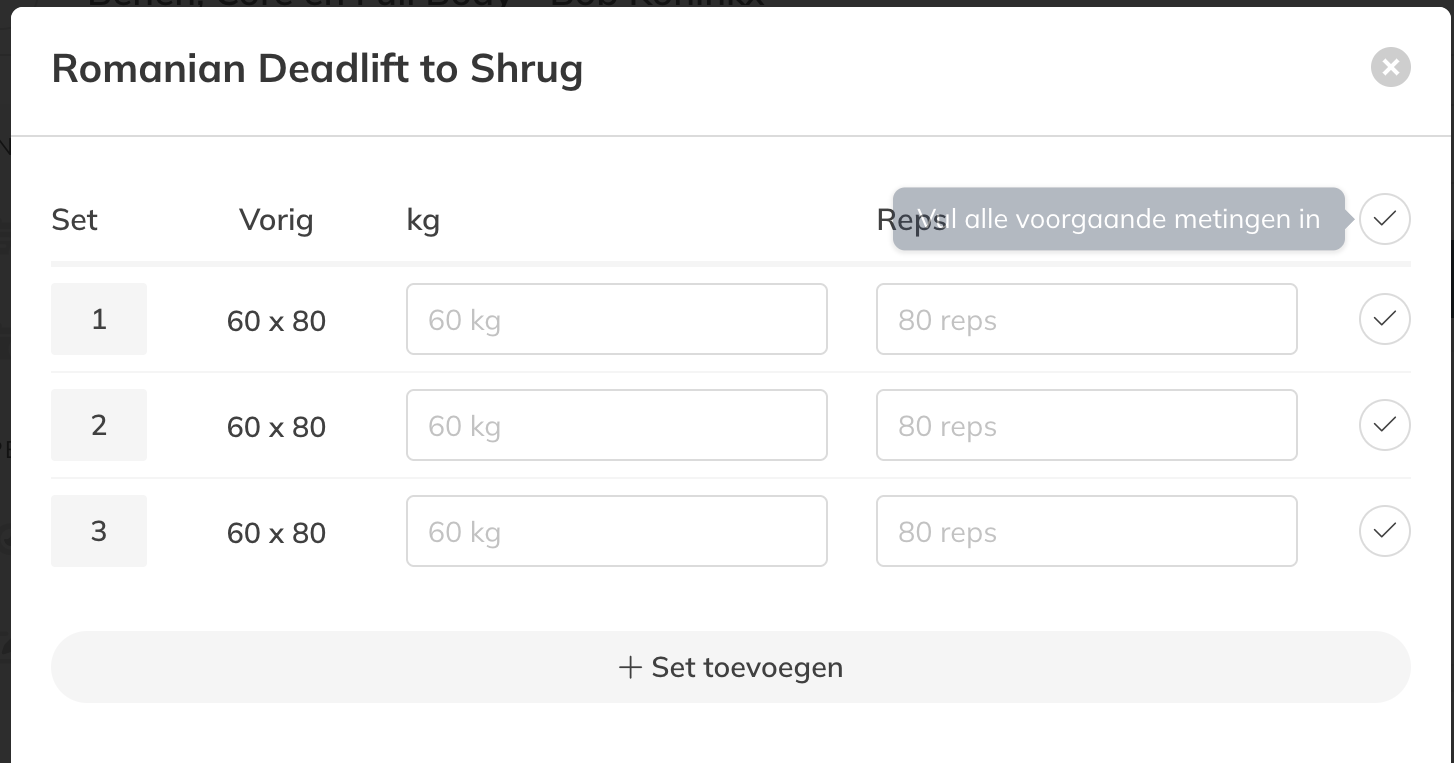The width and height of the screenshot is (1454, 763).
Task: Click the fill all previous measurements checkmark
Action: click(1384, 219)
